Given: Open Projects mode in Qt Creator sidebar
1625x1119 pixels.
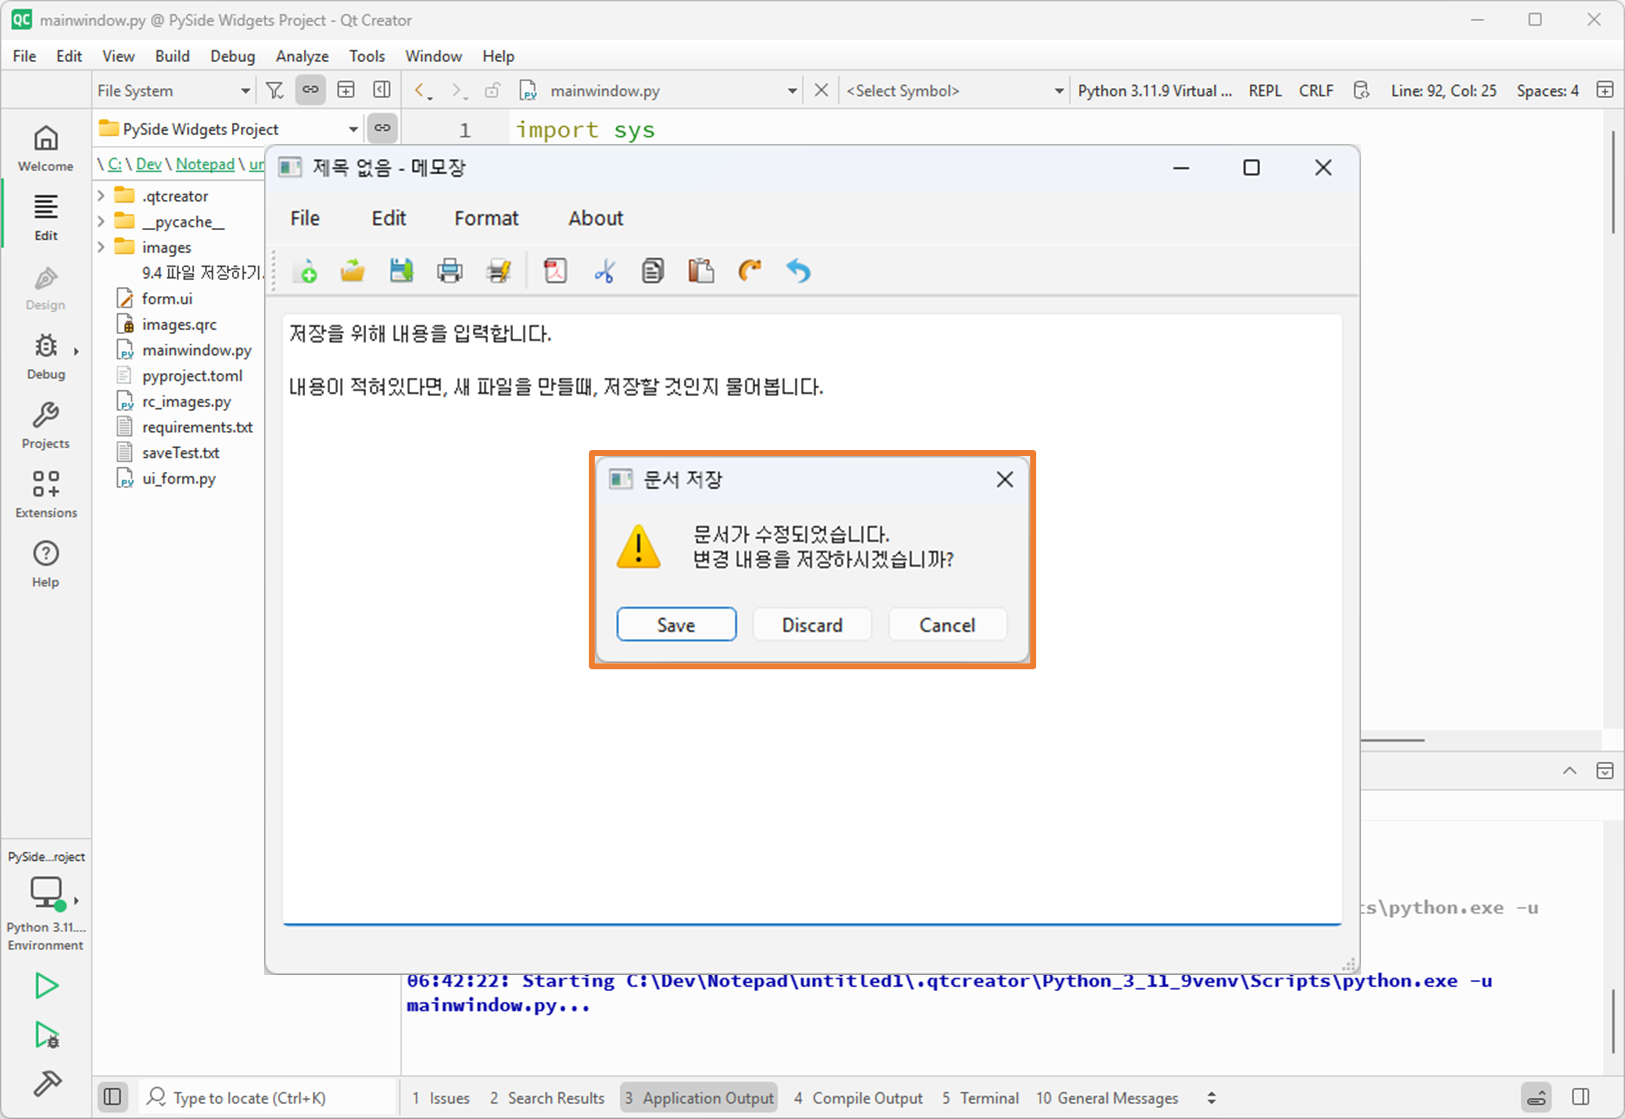Looking at the screenshot, I should pos(46,425).
